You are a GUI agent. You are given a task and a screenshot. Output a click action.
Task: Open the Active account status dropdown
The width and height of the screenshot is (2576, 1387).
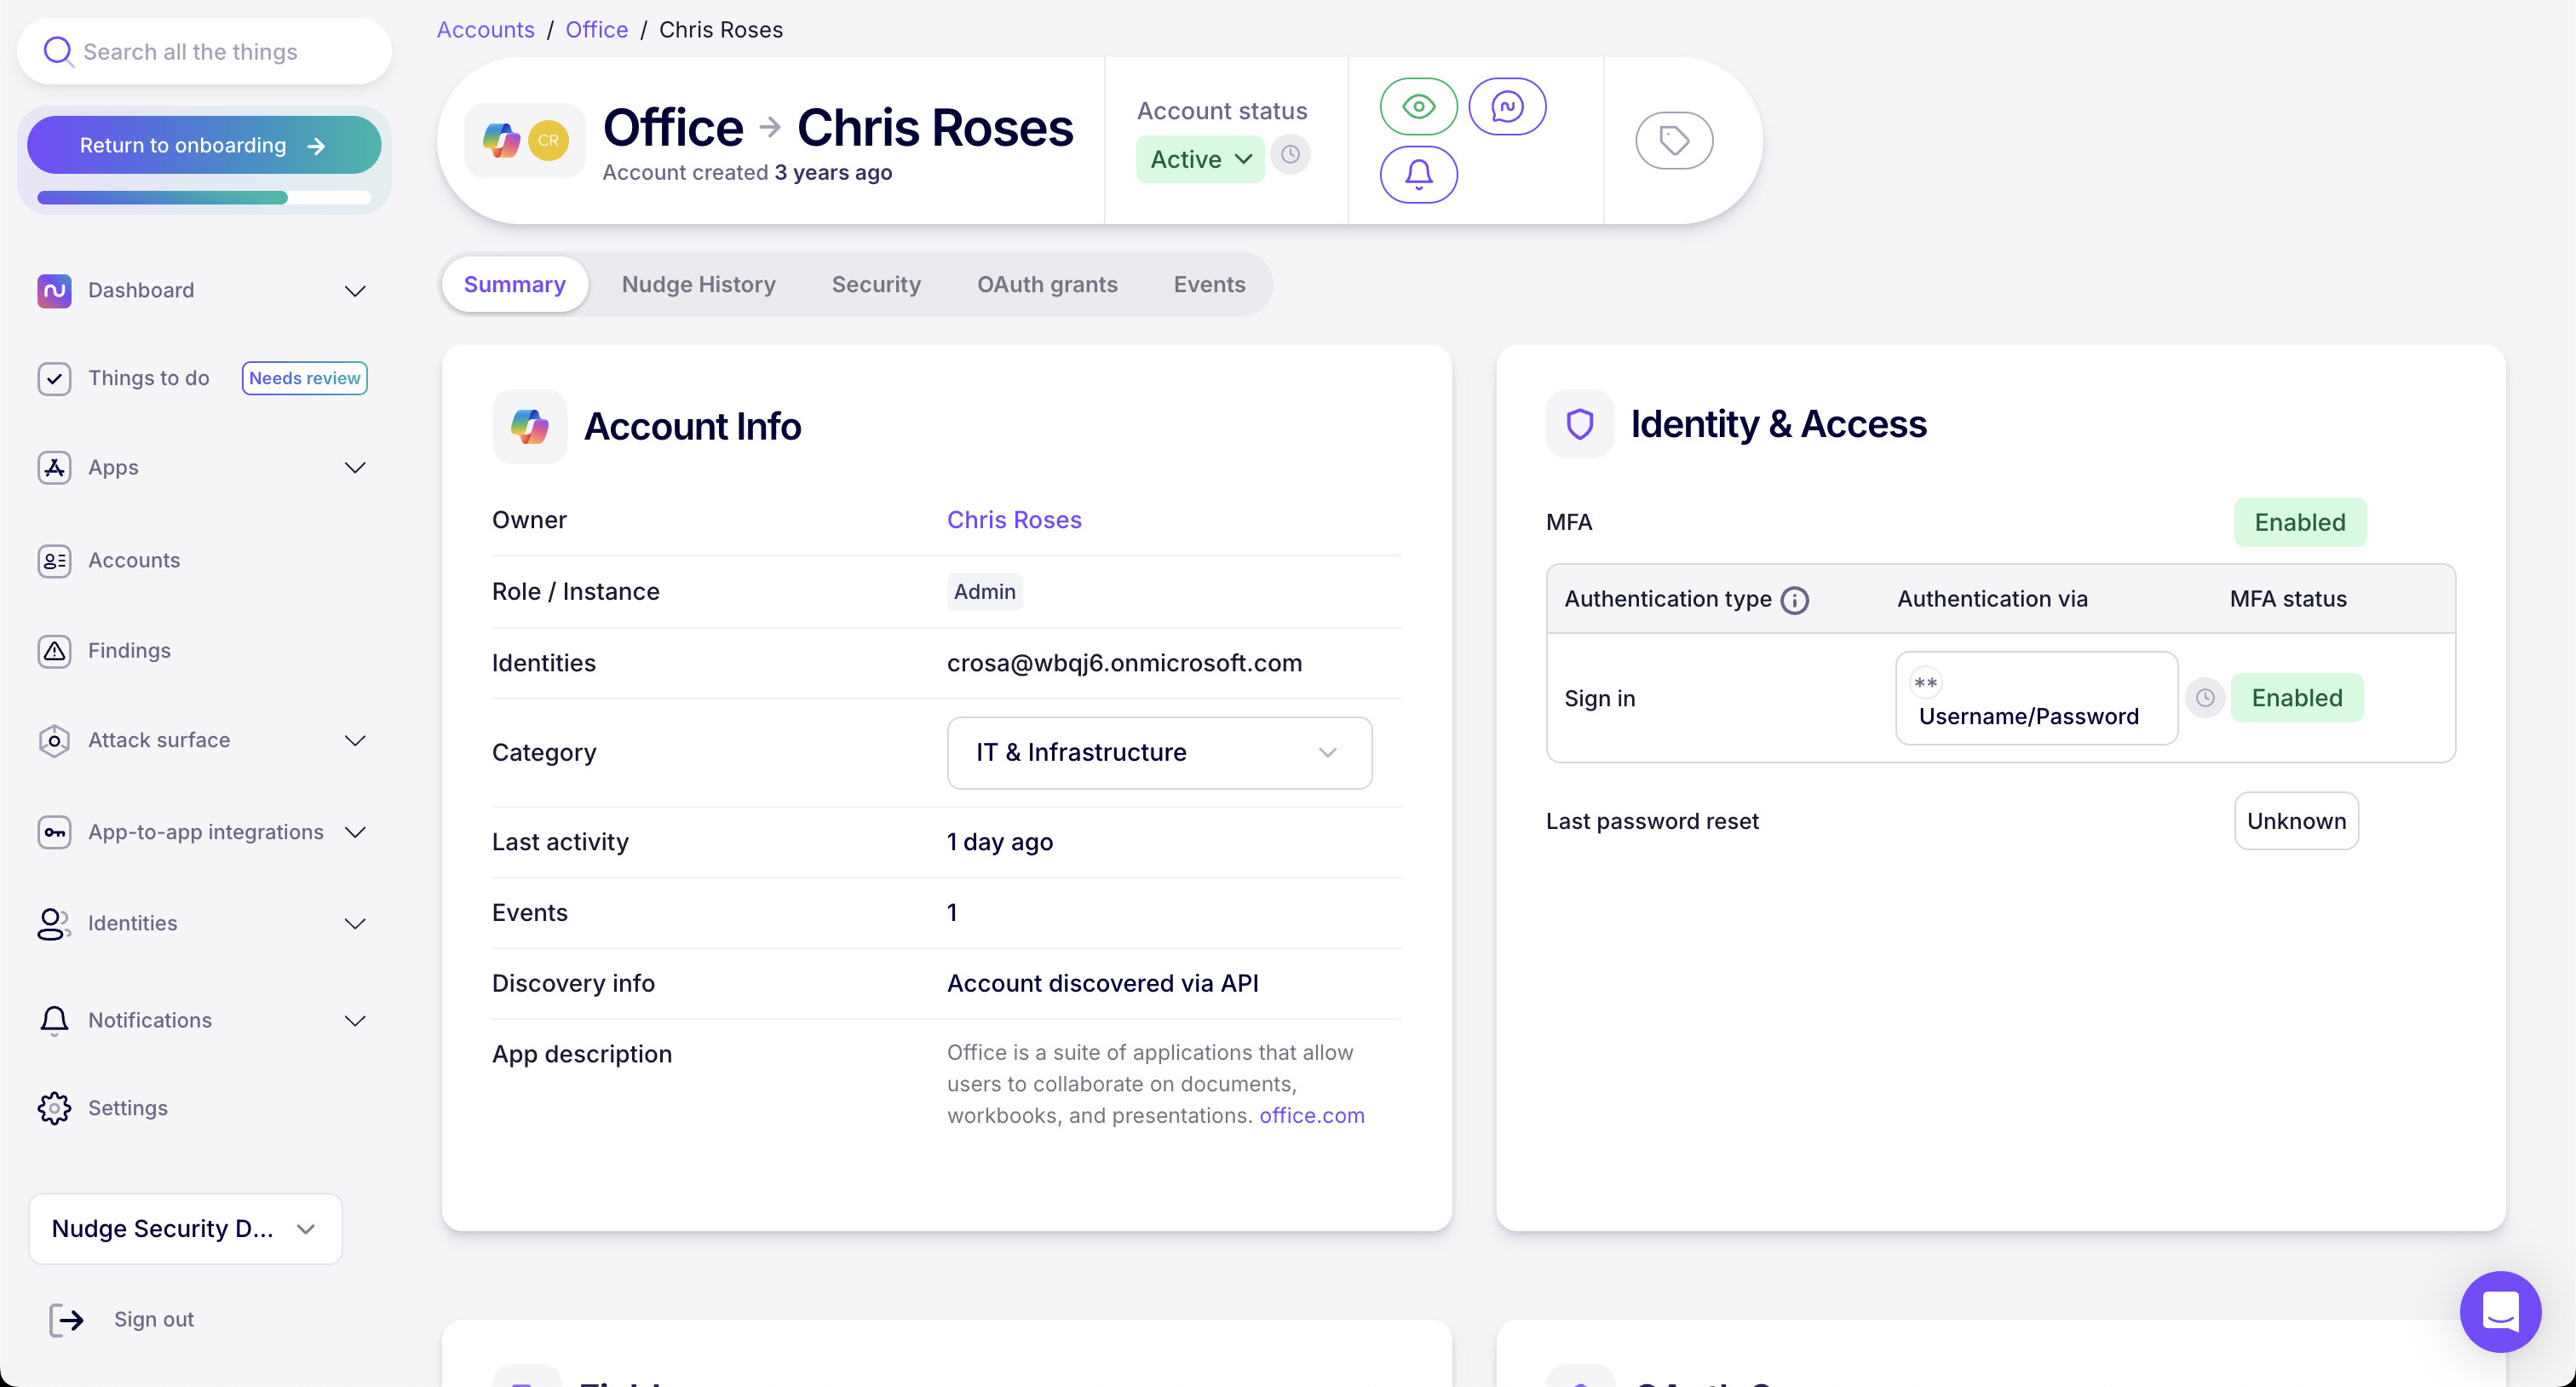(x=1200, y=159)
